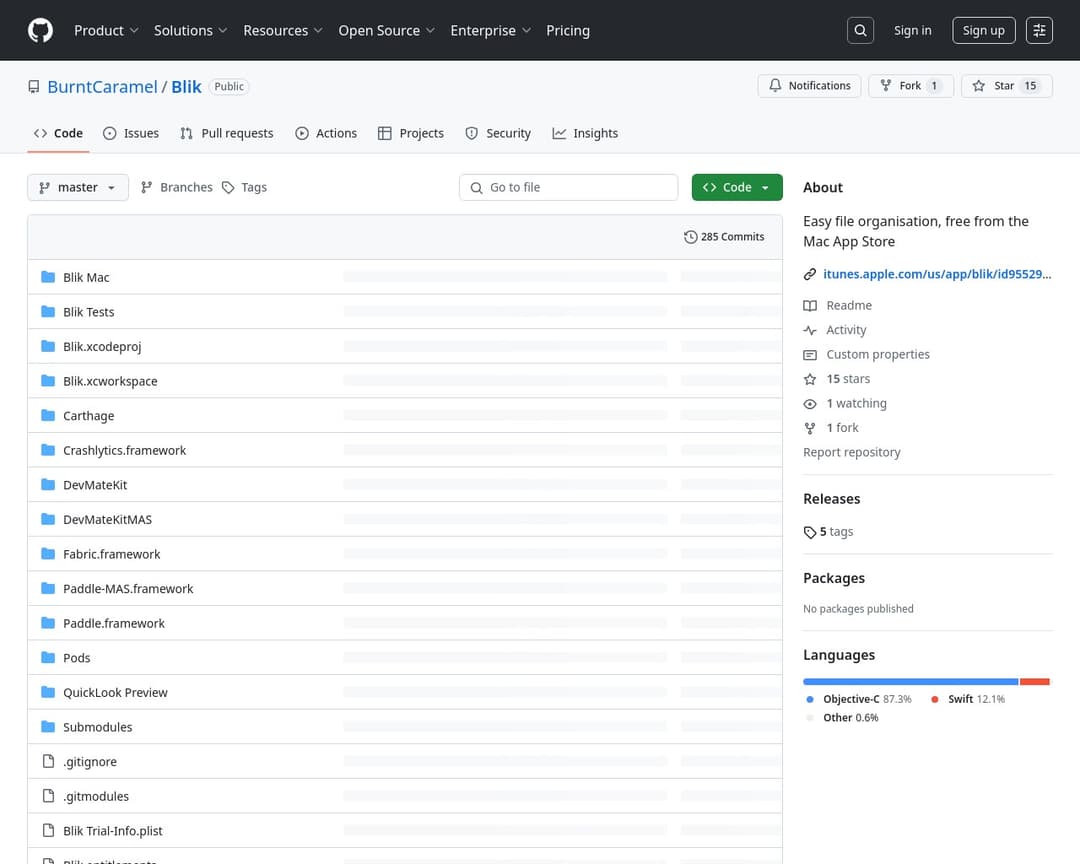Screen dimensions: 1080x864
Task: Open the Paddle-MAS.framework folder icon
Action: tap(48, 588)
